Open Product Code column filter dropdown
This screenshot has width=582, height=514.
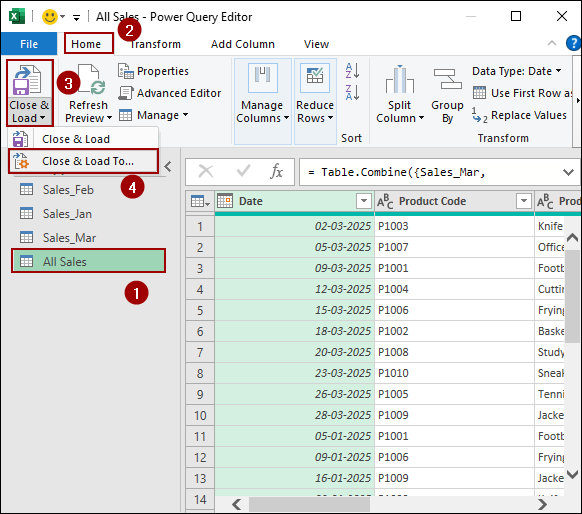coord(524,201)
